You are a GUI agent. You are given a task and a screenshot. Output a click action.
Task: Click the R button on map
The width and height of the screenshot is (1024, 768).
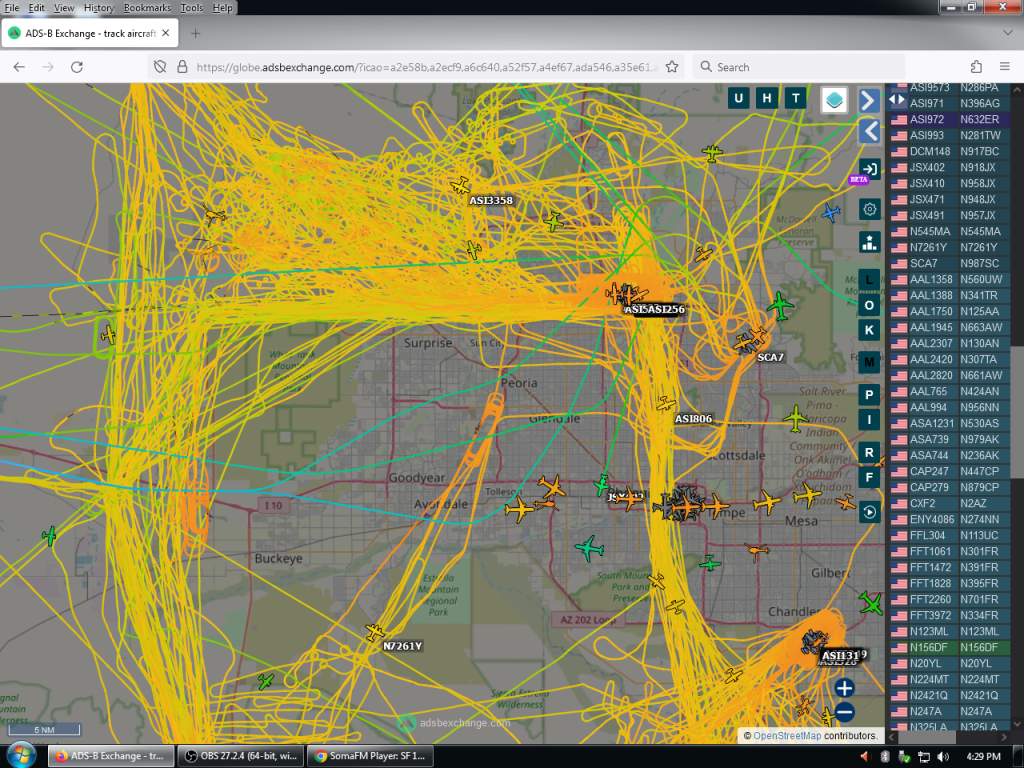[869, 452]
